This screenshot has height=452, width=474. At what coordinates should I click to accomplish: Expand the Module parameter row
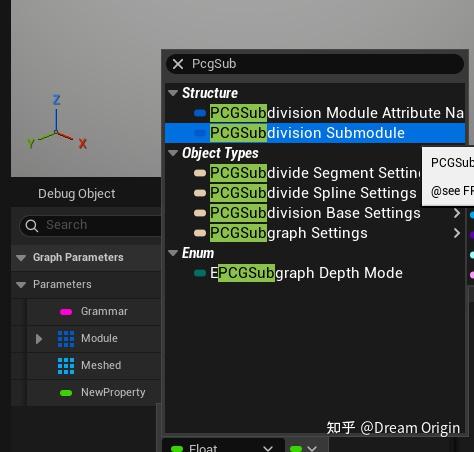click(39, 339)
